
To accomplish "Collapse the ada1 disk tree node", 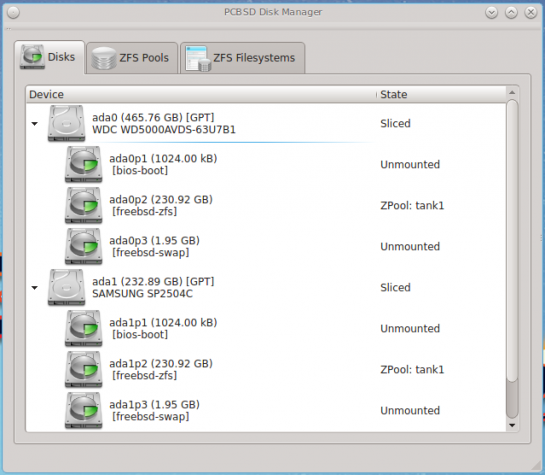I will (x=34, y=288).
